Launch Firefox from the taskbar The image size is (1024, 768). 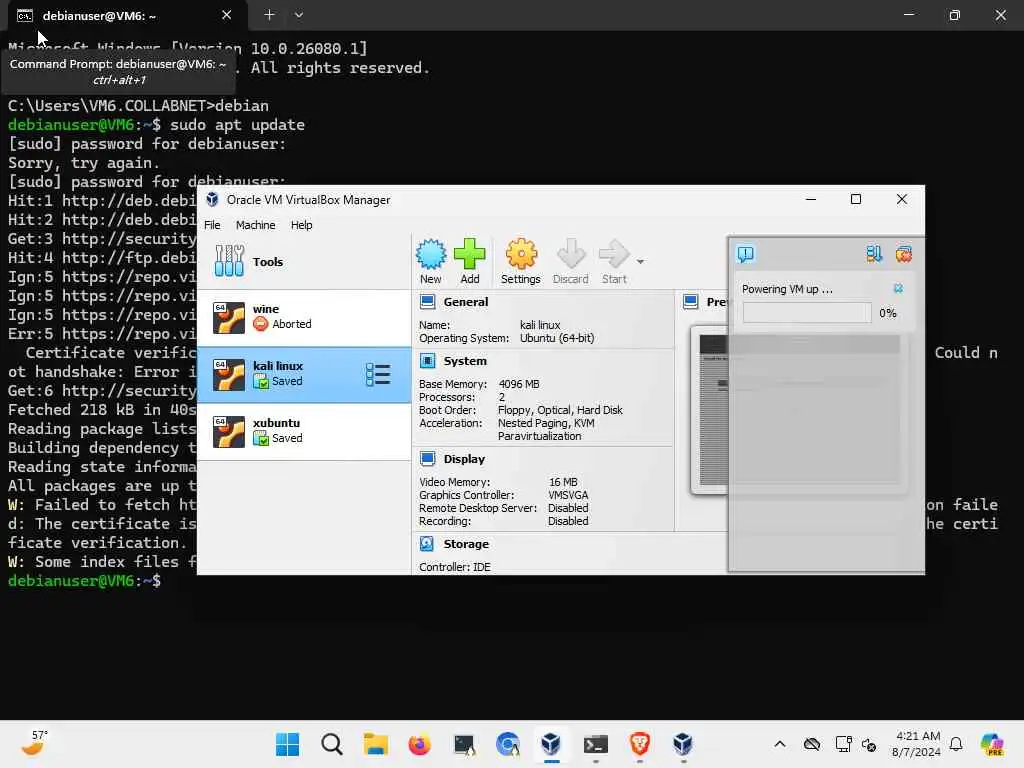pos(419,744)
